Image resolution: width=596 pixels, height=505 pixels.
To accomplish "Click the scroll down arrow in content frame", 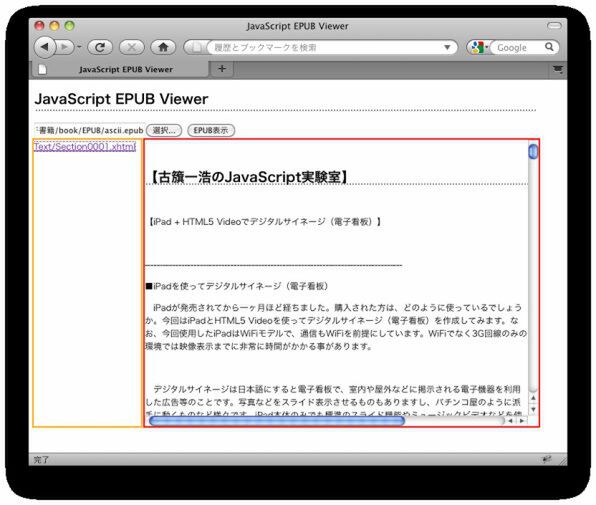I will [533, 410].
